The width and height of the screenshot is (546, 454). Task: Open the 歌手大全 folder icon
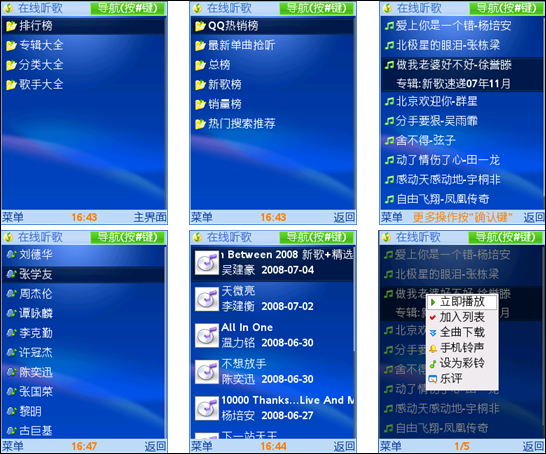11,84
